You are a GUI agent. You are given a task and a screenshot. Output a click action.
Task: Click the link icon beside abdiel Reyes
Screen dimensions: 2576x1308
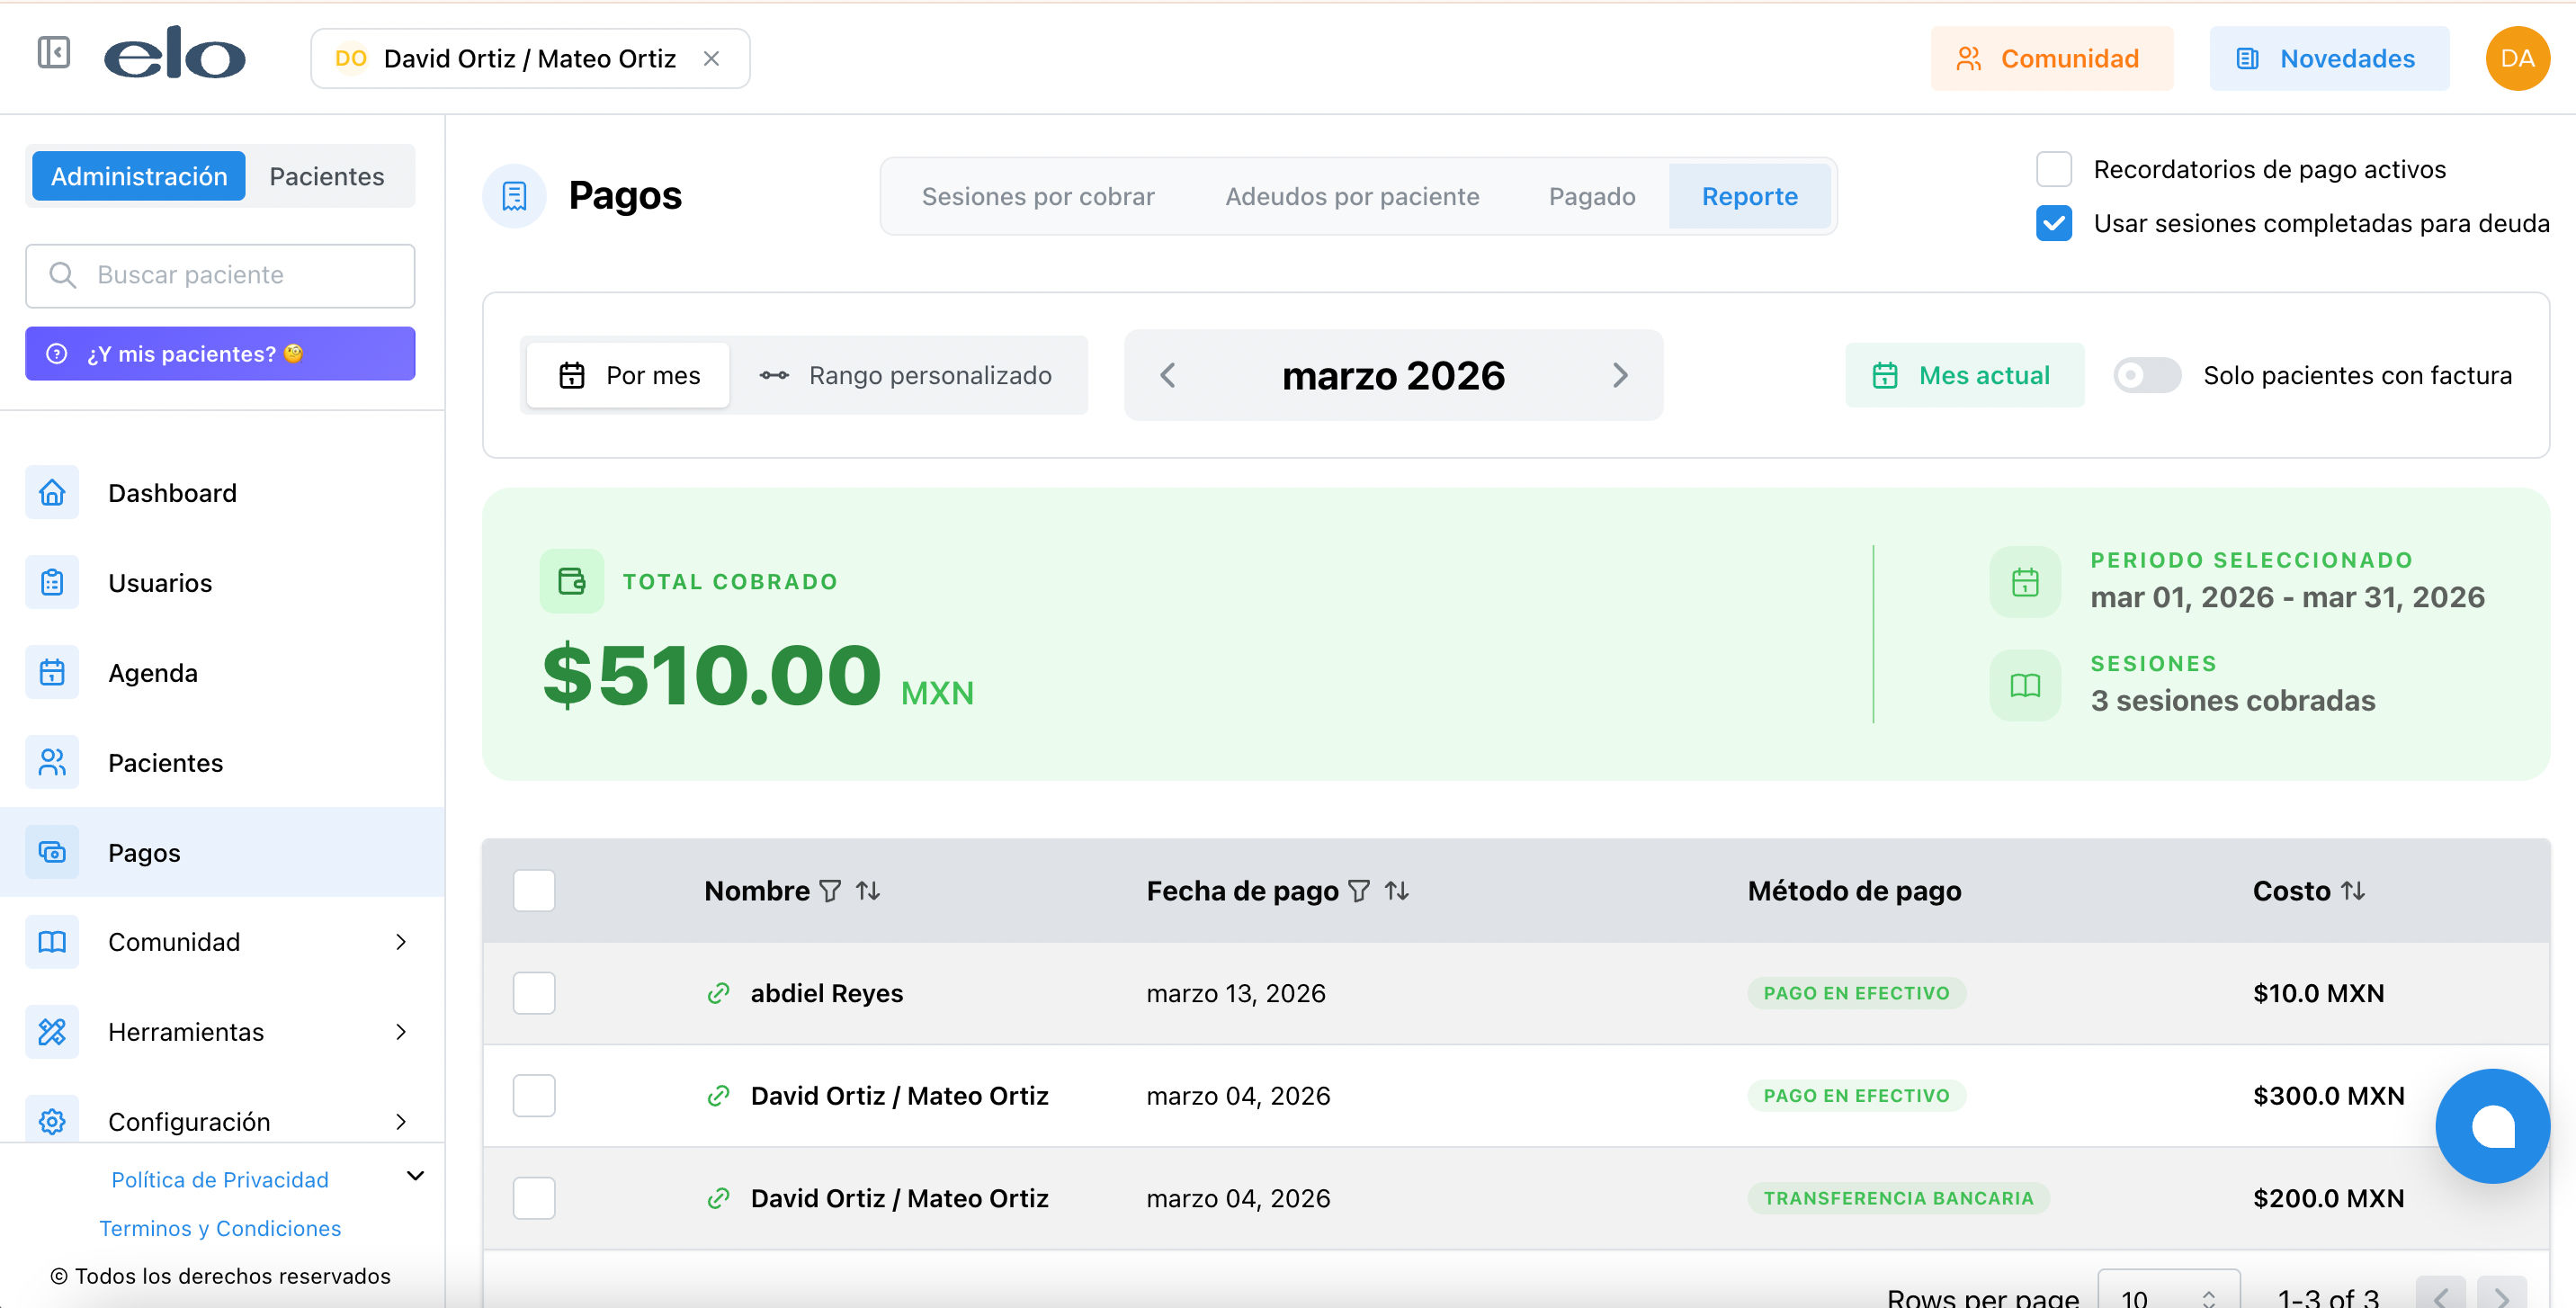718,993
